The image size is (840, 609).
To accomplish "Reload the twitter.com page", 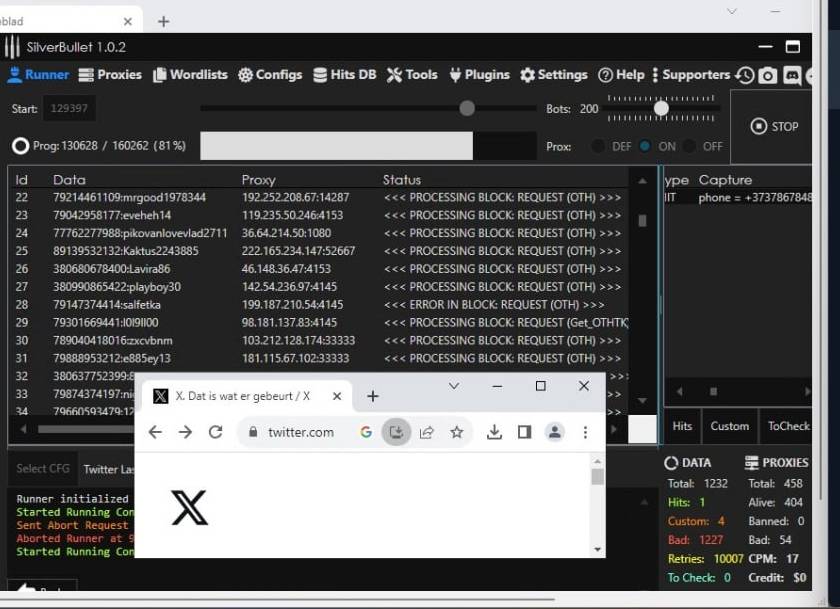I will [216, 432].
